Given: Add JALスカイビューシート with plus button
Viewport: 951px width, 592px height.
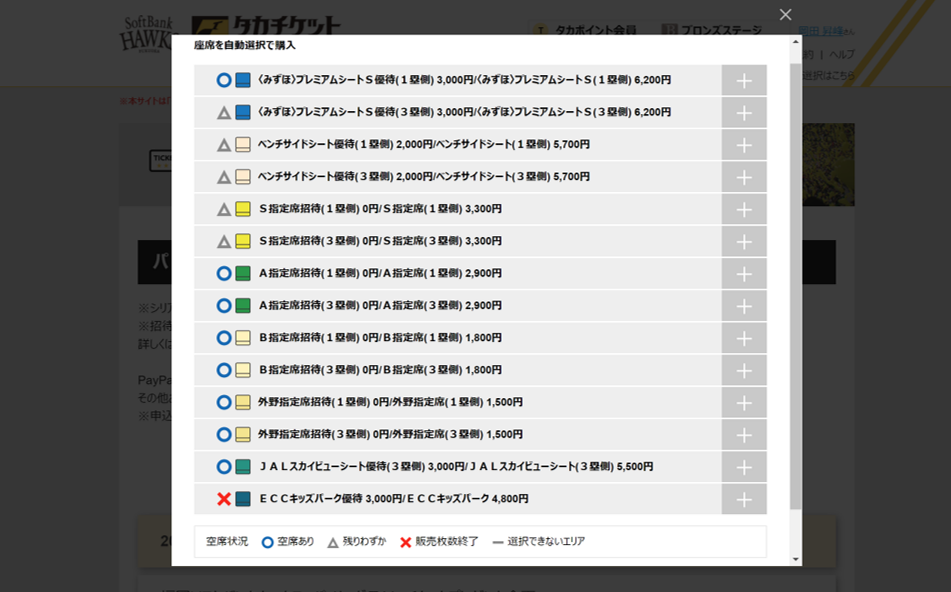Looking at the screenshot, I should (x=743, y=467).
